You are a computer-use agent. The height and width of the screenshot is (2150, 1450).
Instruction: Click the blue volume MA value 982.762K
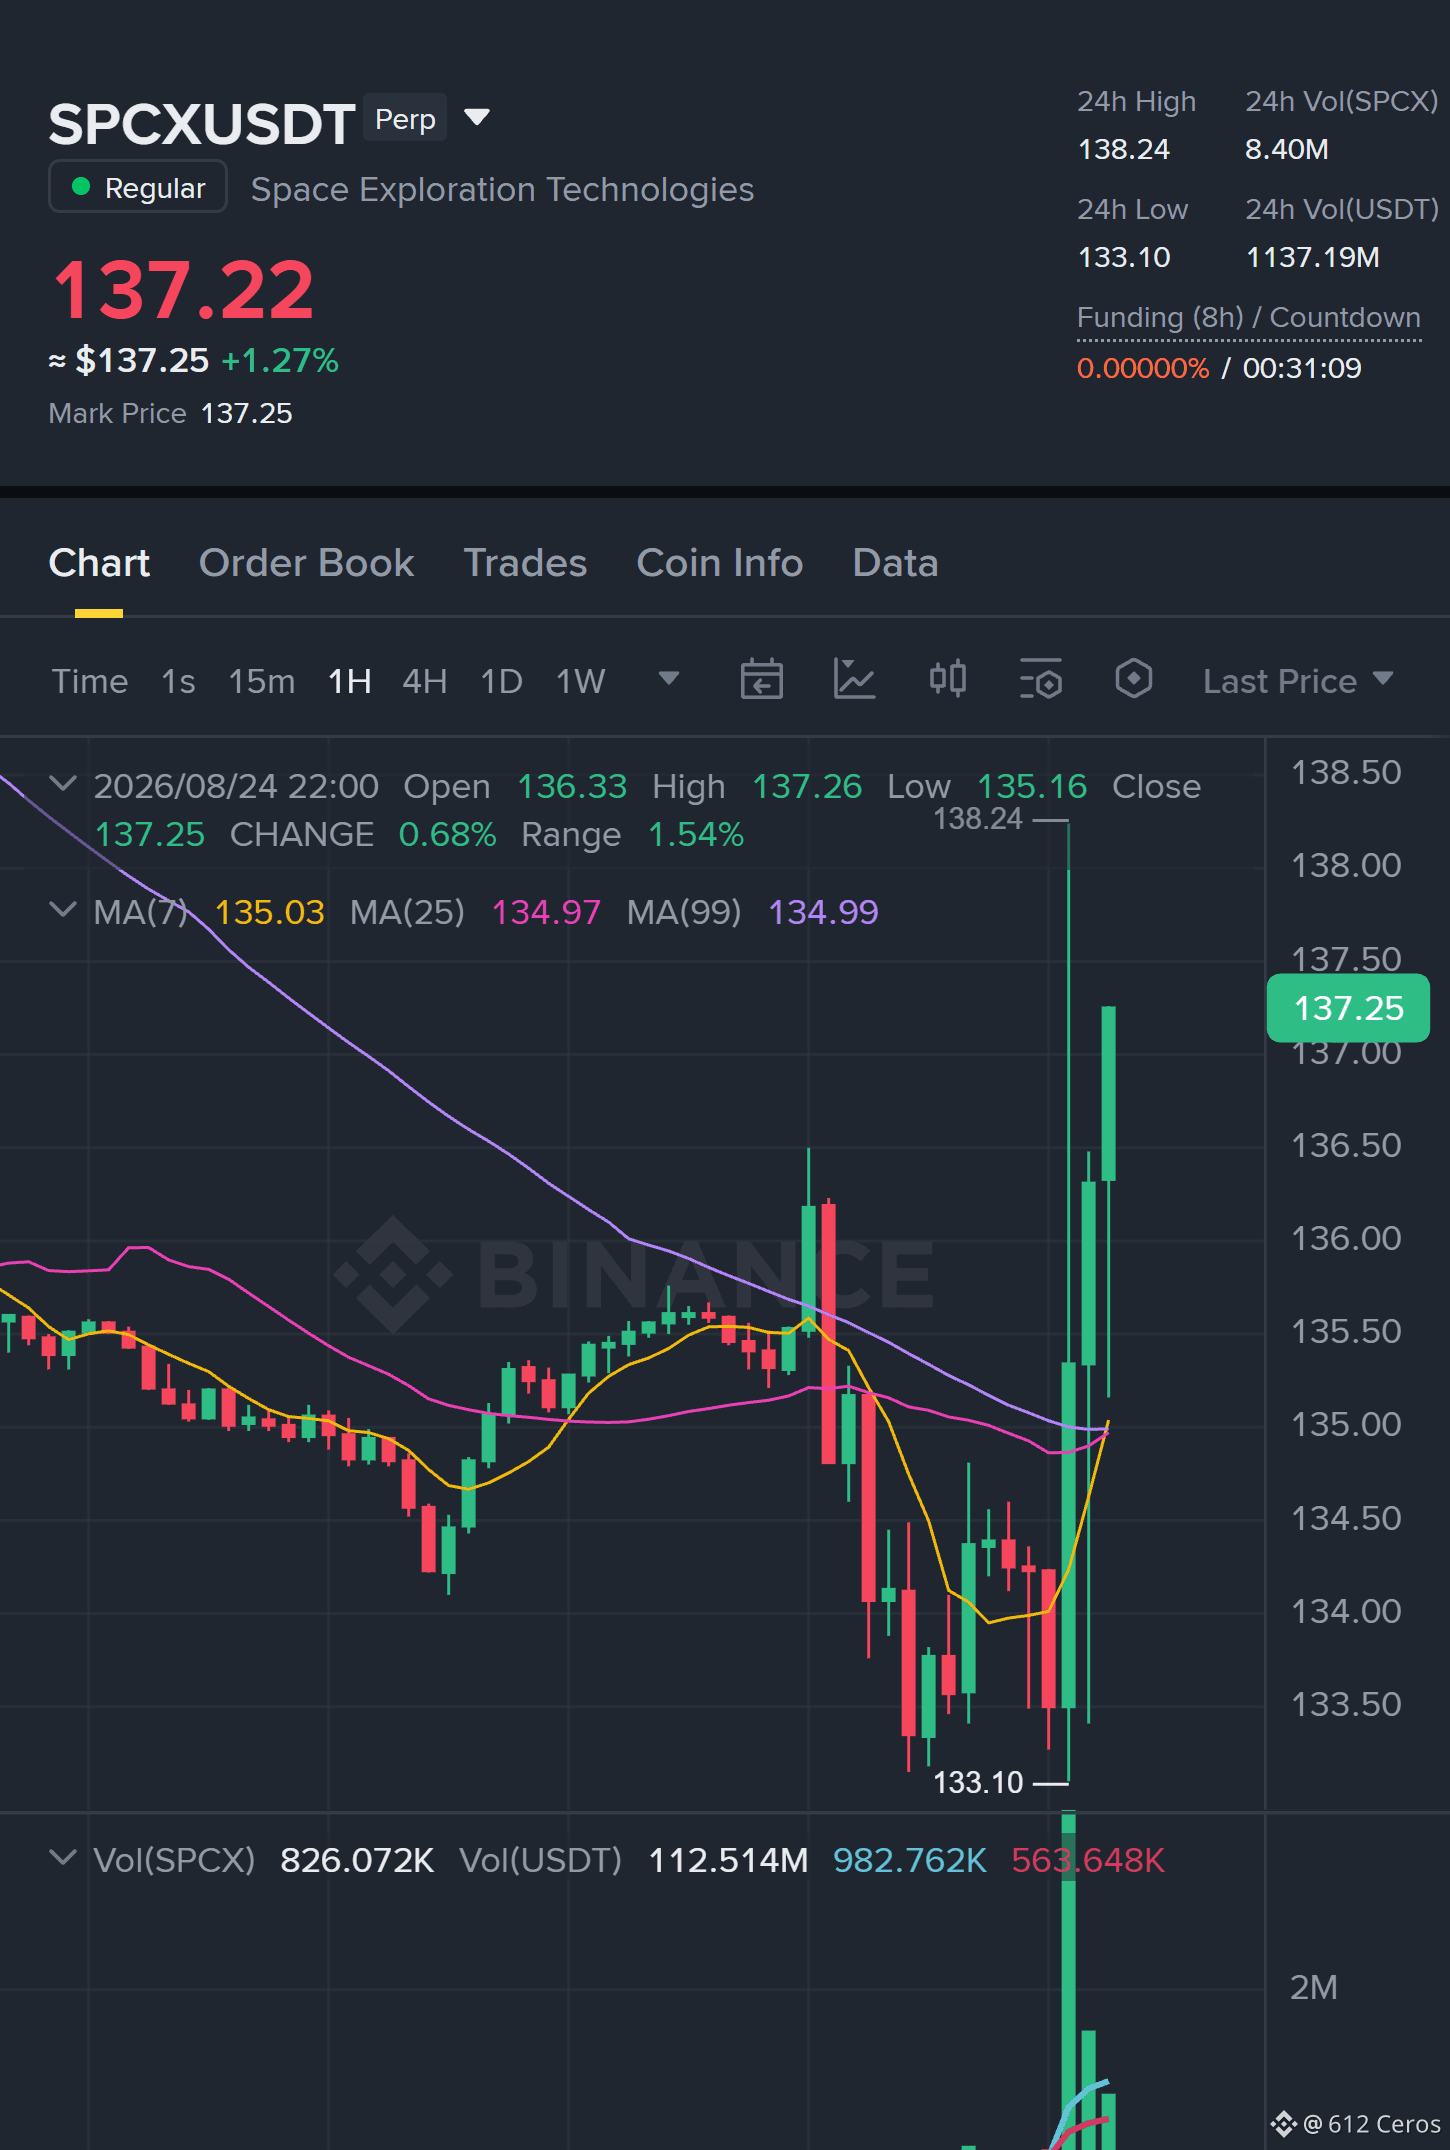click(x=910, y=1860)
